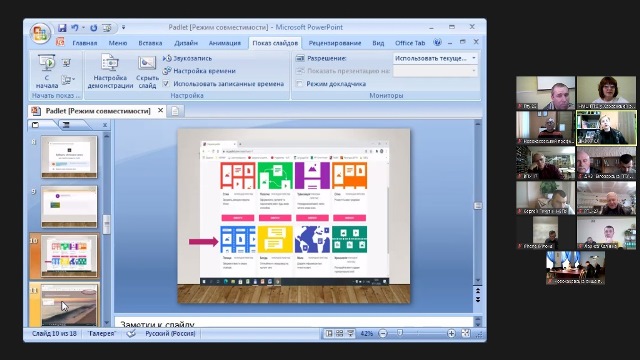Click Русский (Россия) language in status bar
640x360 pixels.
coord(170,333)
